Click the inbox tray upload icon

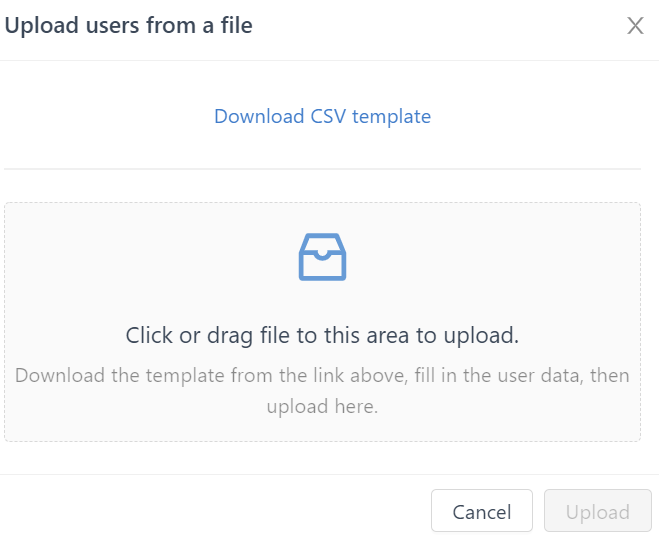tap(322, 257)
